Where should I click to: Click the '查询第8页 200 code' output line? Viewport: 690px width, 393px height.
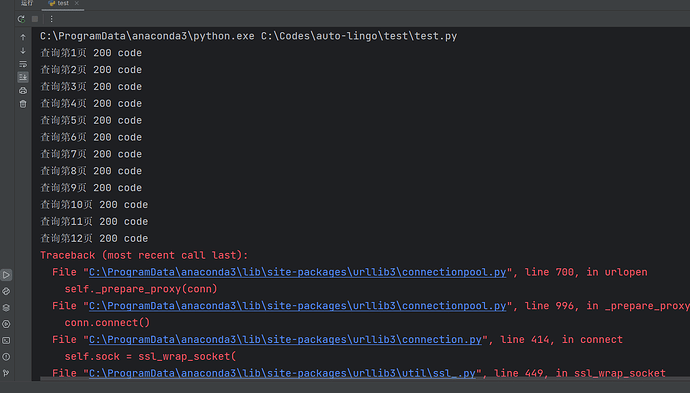pos(91,171)
